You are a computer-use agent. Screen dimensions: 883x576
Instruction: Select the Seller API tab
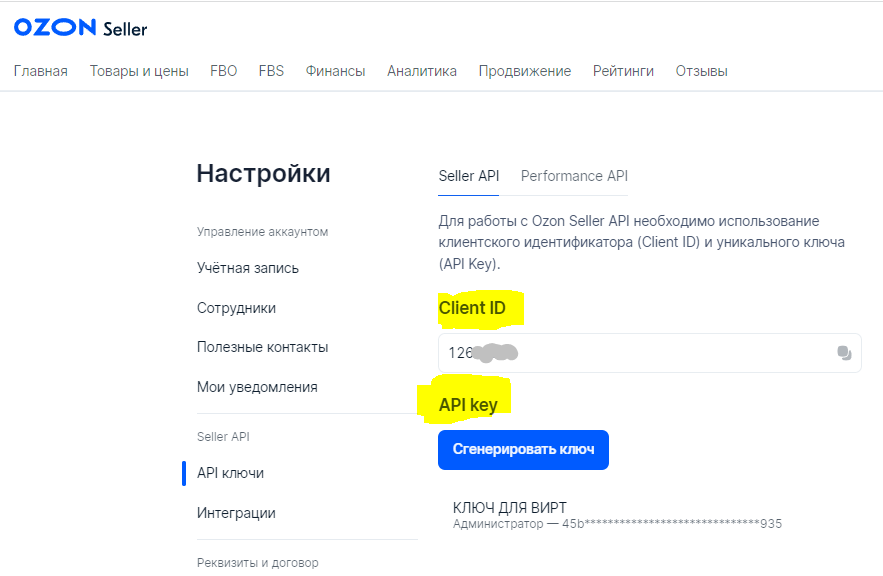[469, 176]
